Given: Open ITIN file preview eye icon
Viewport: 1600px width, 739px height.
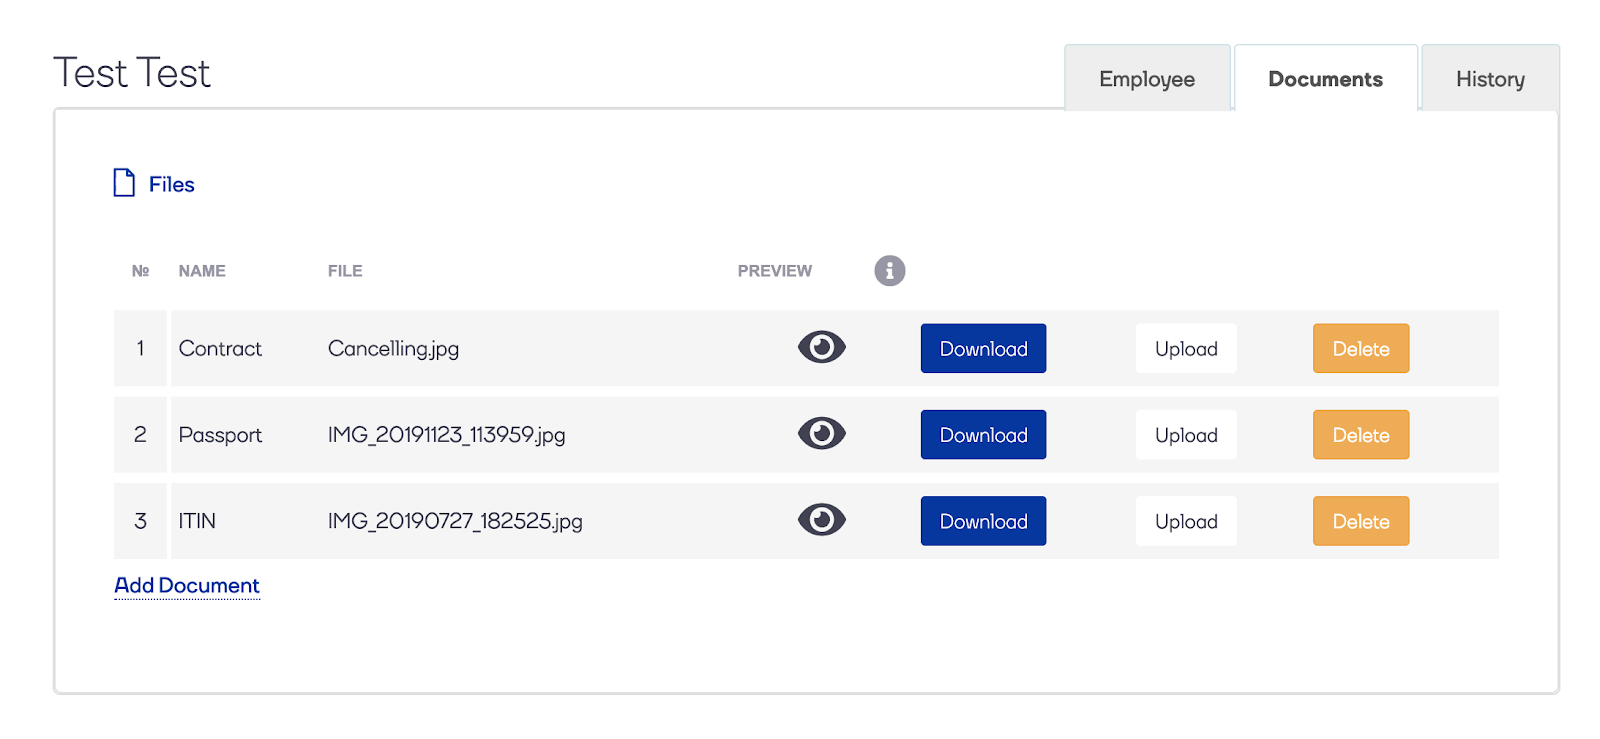Looking at the screenshot, I should (x=821, y=520).
